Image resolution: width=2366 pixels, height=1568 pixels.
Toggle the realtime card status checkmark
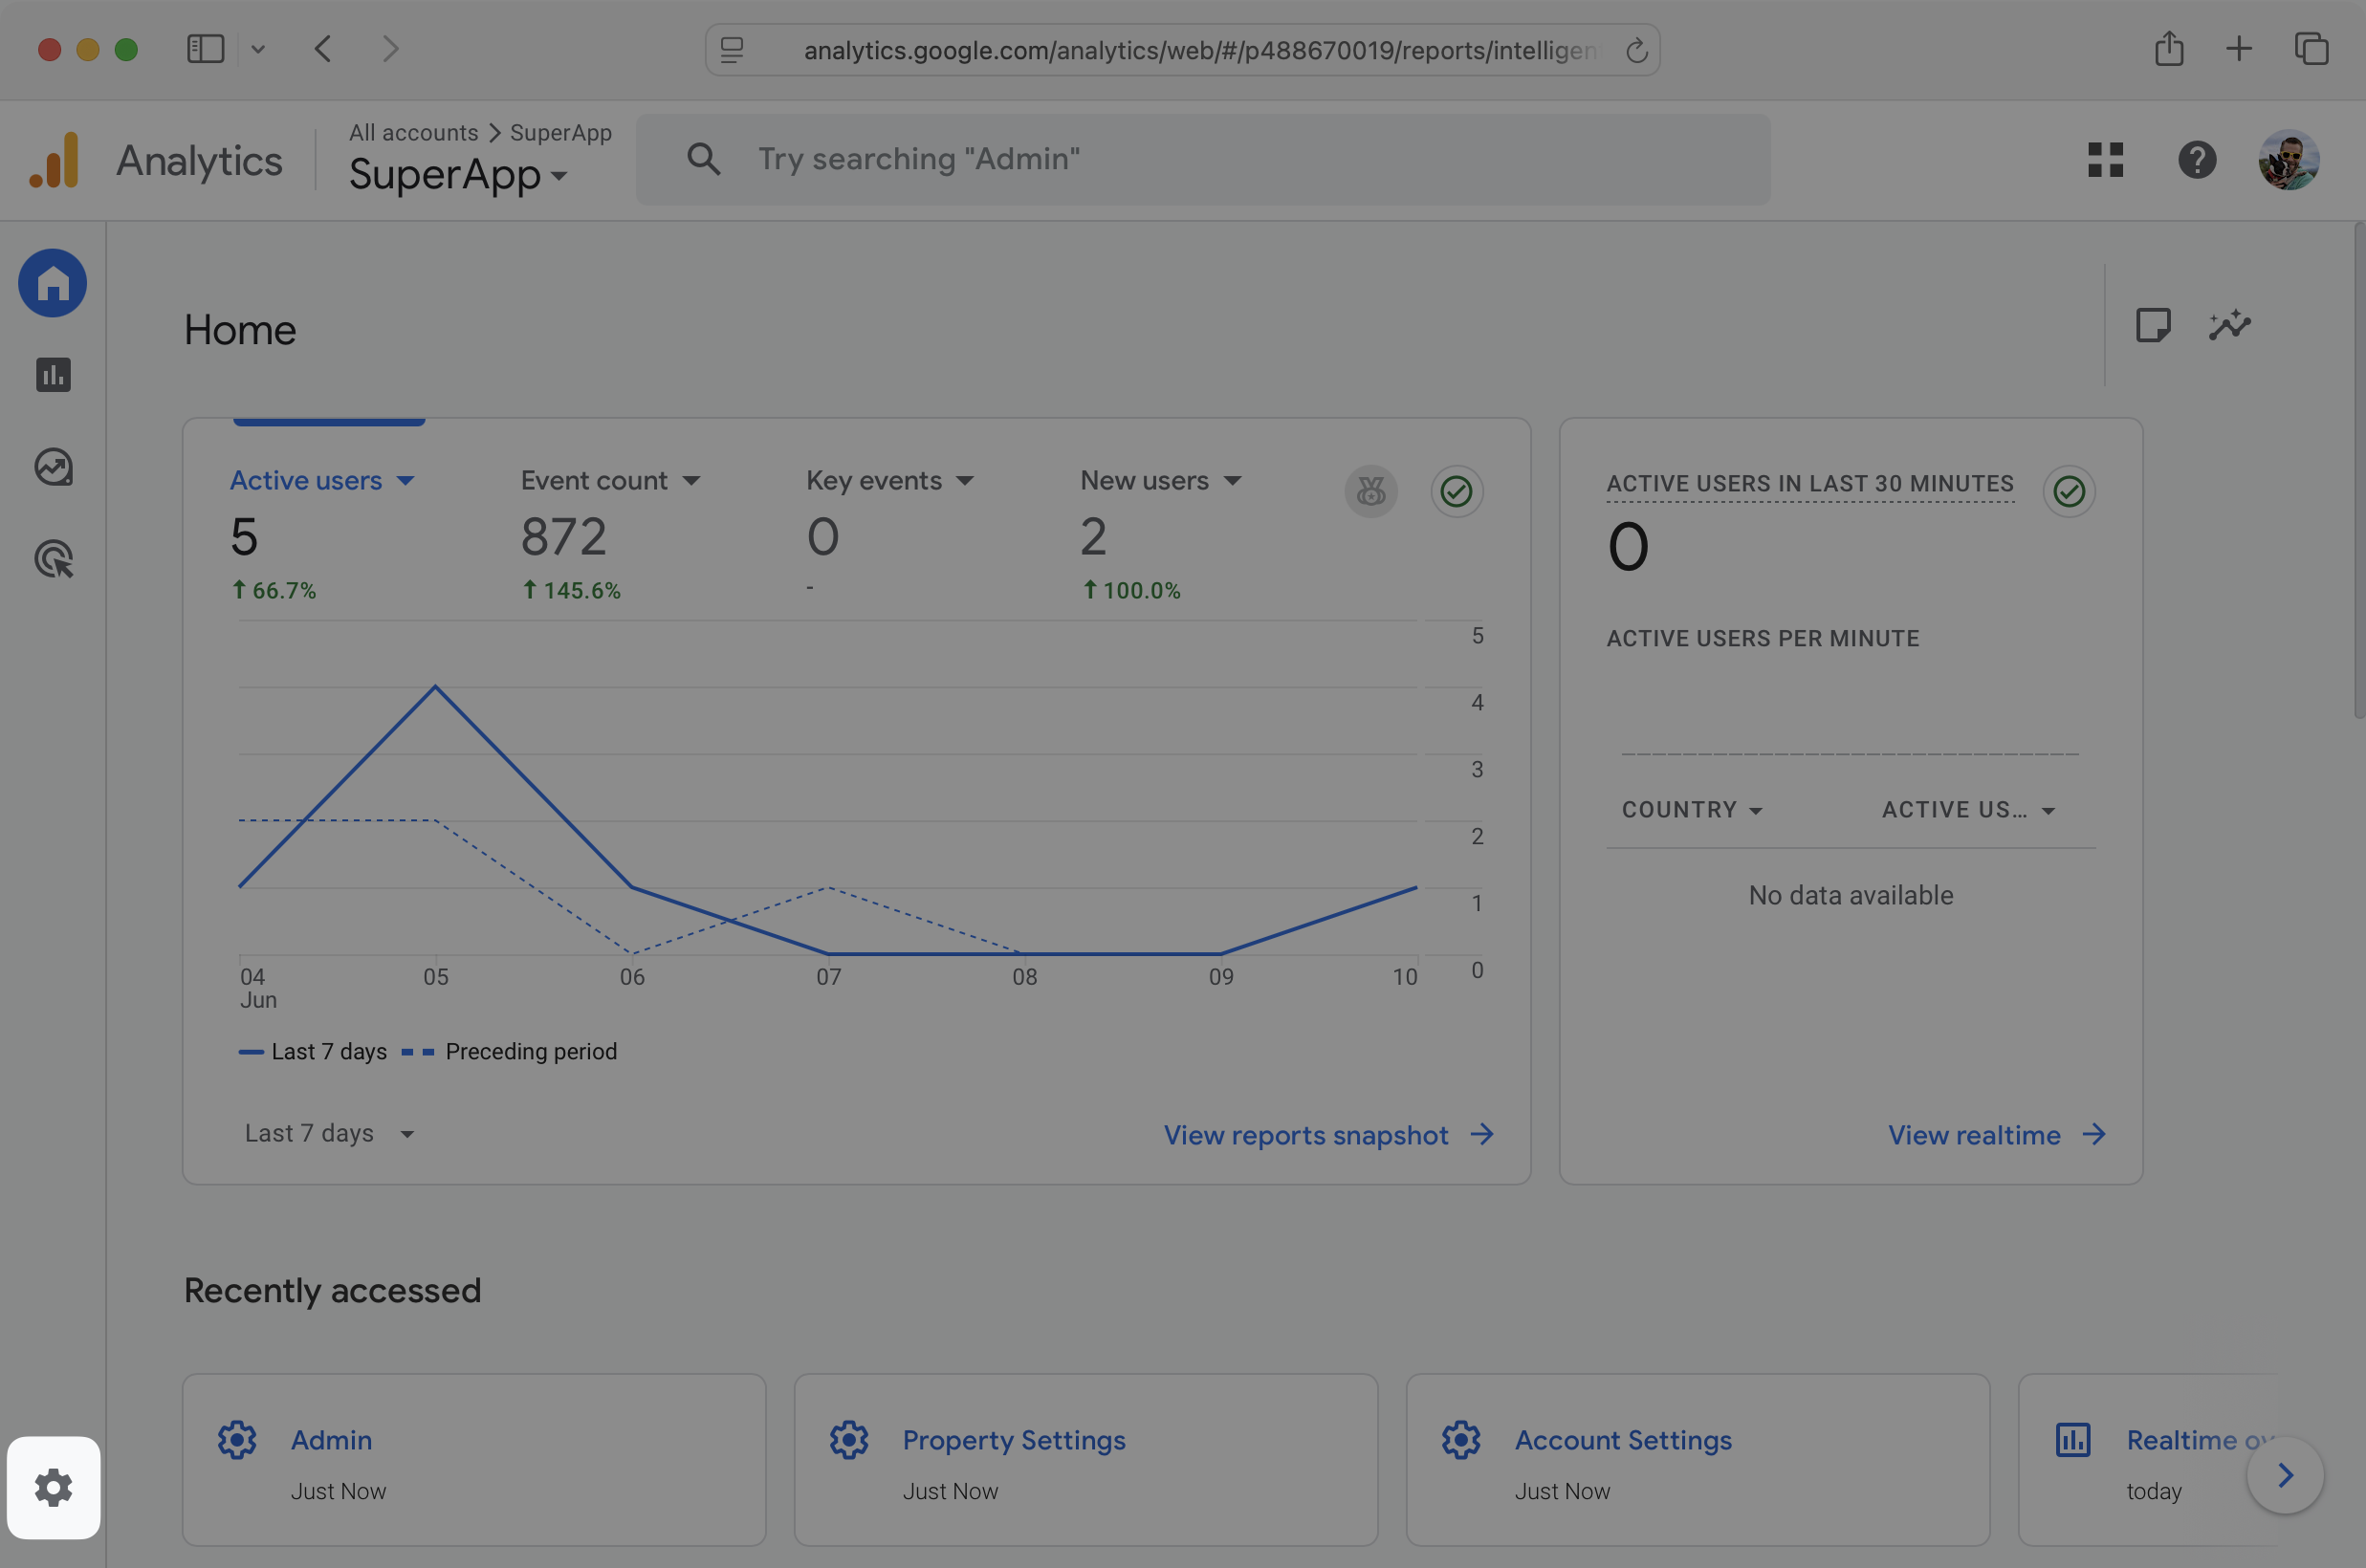pyautogui.click(x=2069, y=491)
